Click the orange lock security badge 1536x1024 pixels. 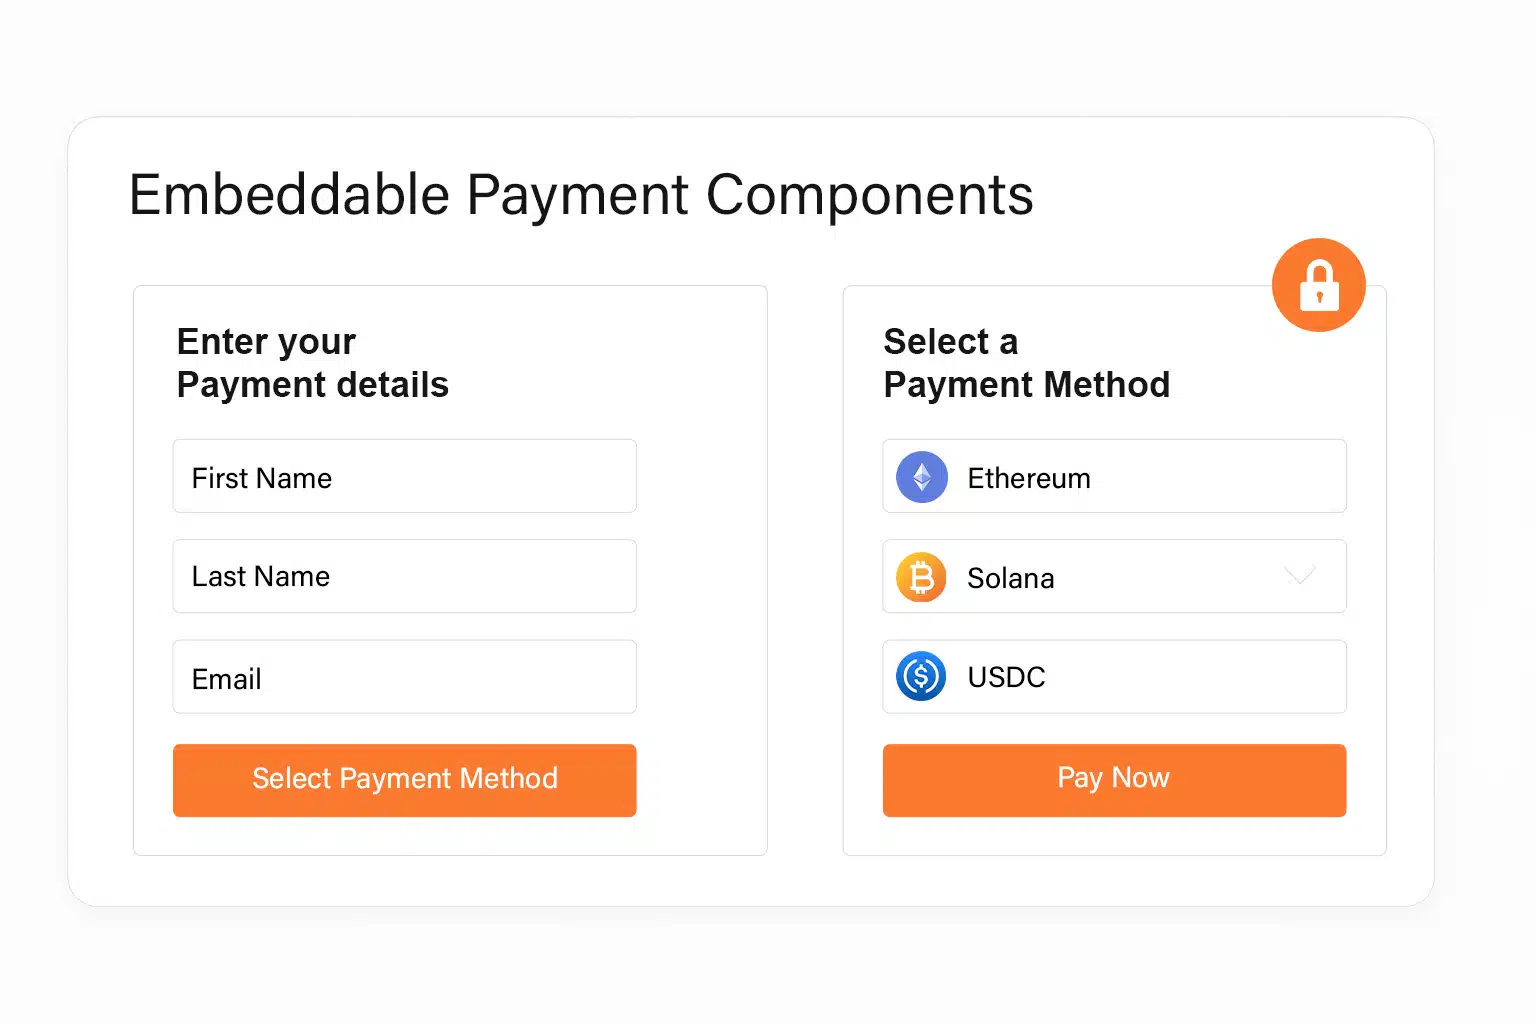(x=1318, y=285)
